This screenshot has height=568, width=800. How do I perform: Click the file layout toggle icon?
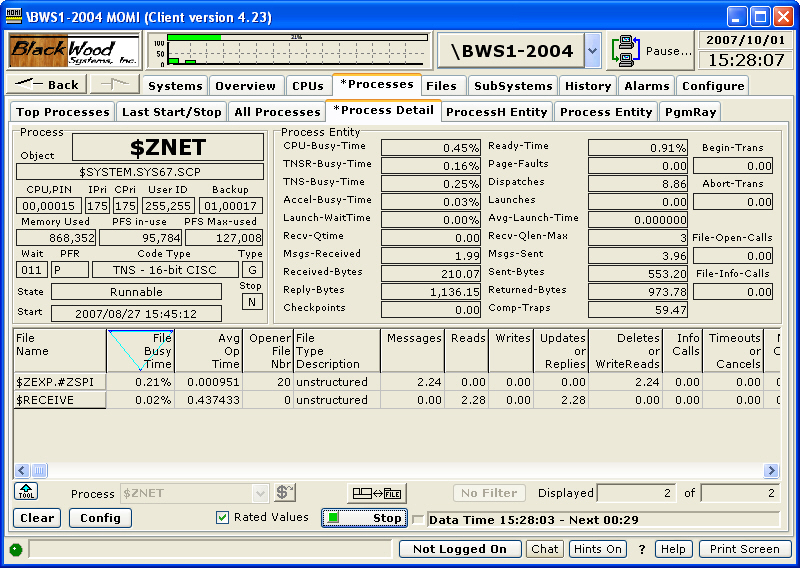pos(376,493)
